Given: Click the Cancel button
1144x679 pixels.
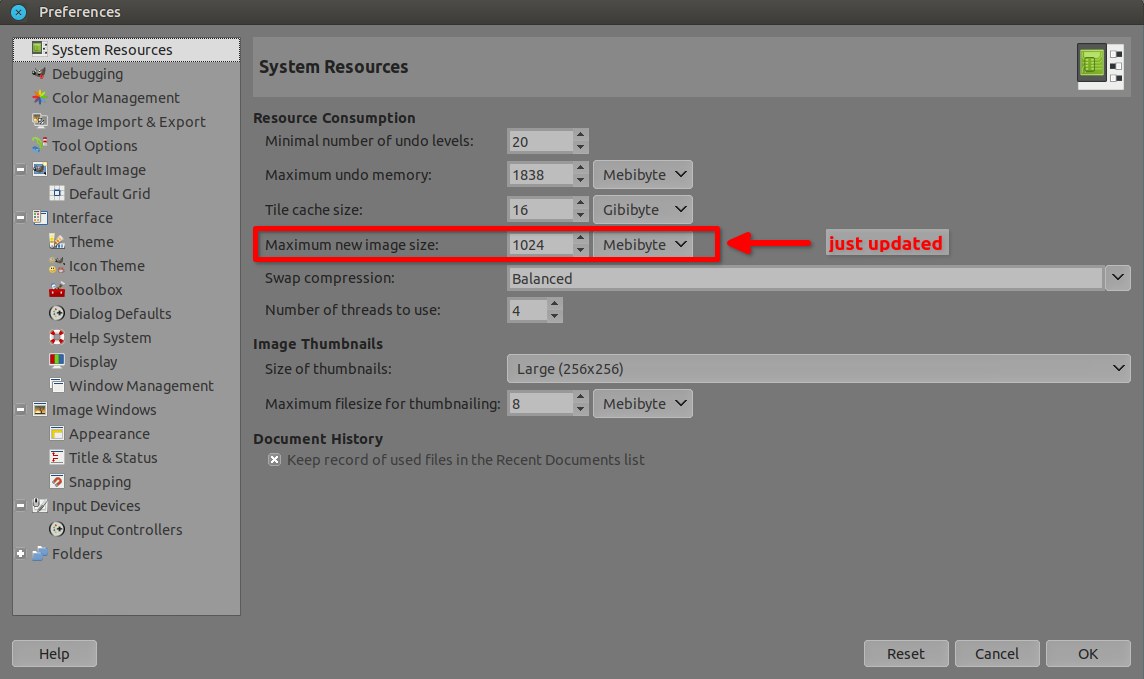Looking at the screenshot, I should pyautogui.click(x=997, y=653).
